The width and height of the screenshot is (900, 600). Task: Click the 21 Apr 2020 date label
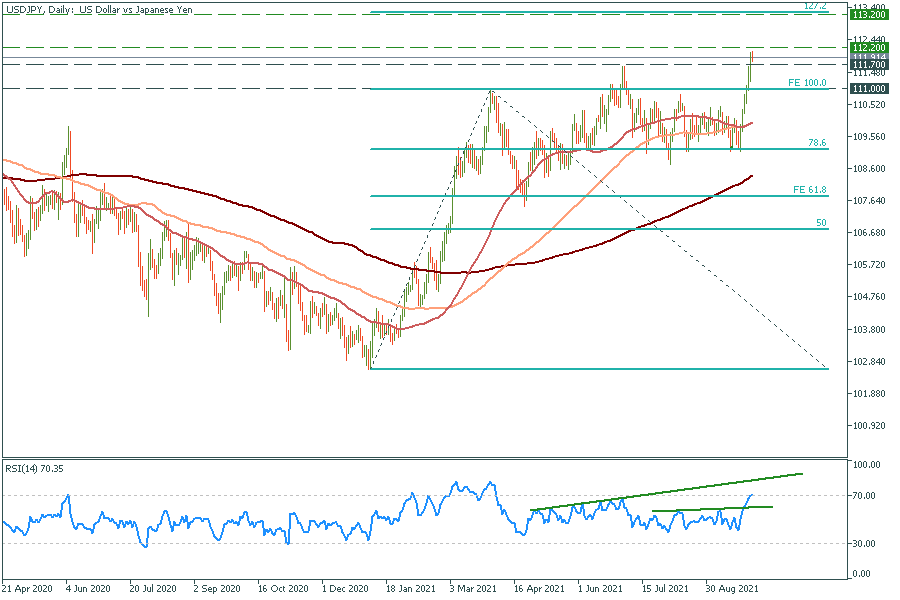point(27,590)
